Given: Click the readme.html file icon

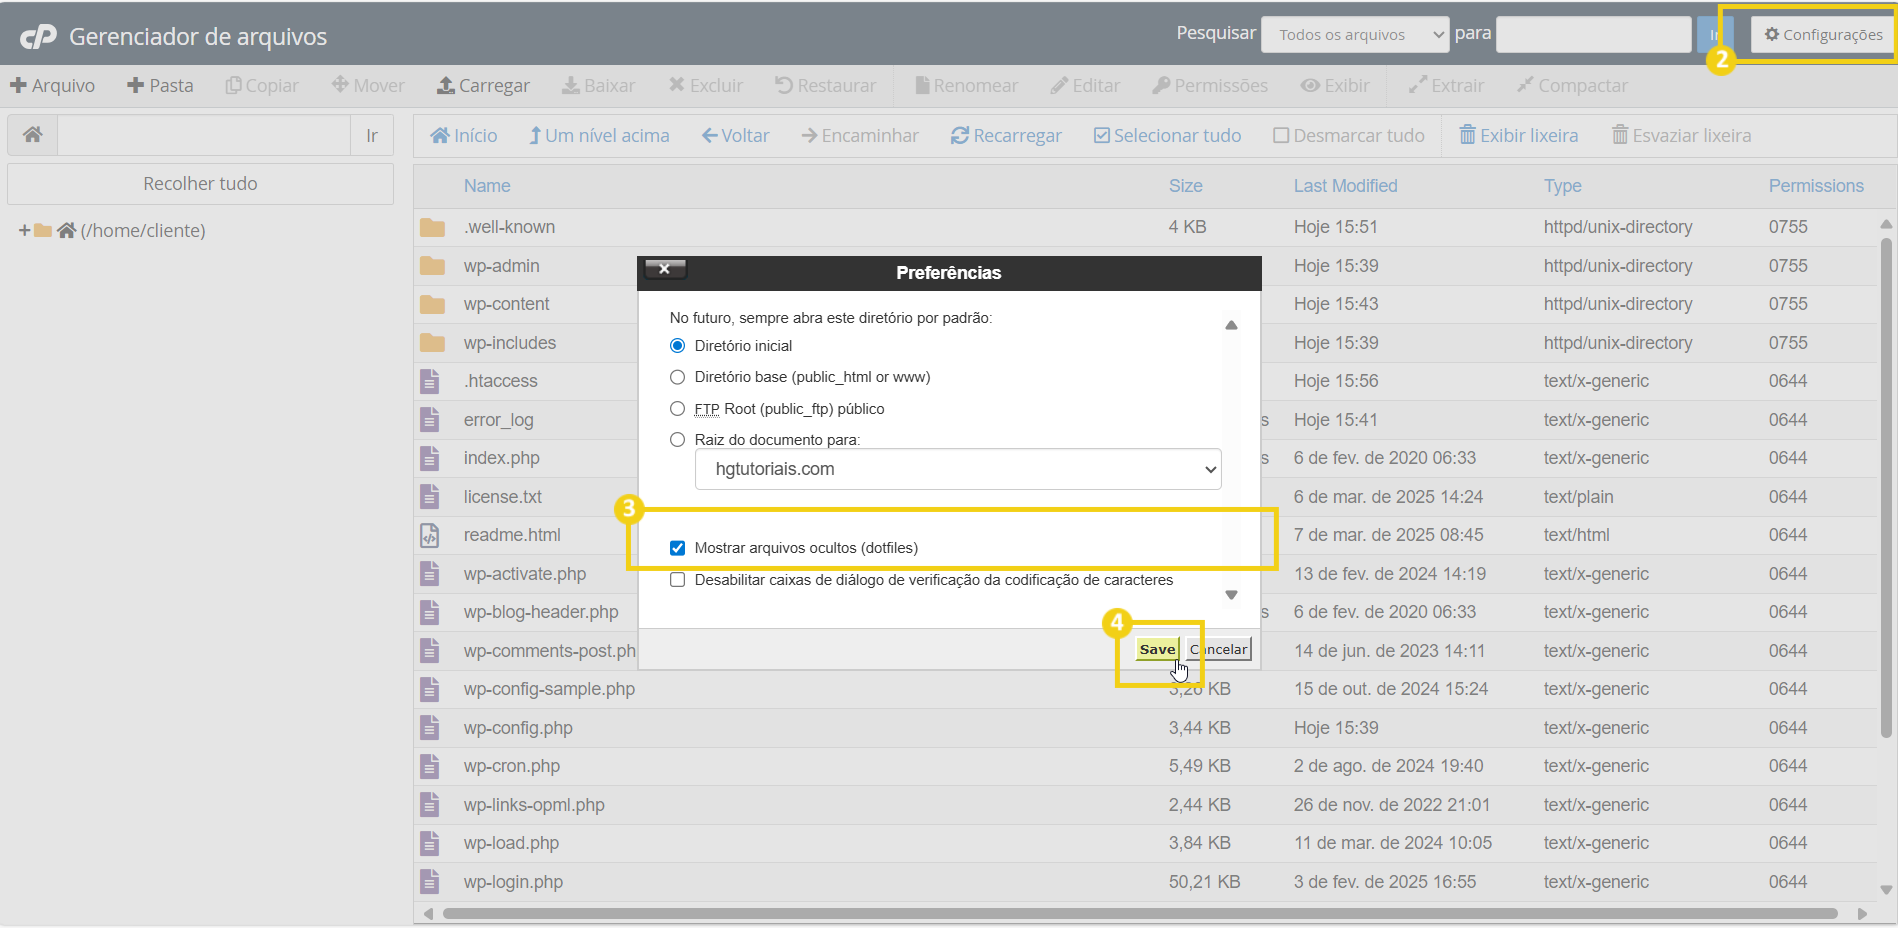Looking at the screenshot, I should tap(430, 536).
